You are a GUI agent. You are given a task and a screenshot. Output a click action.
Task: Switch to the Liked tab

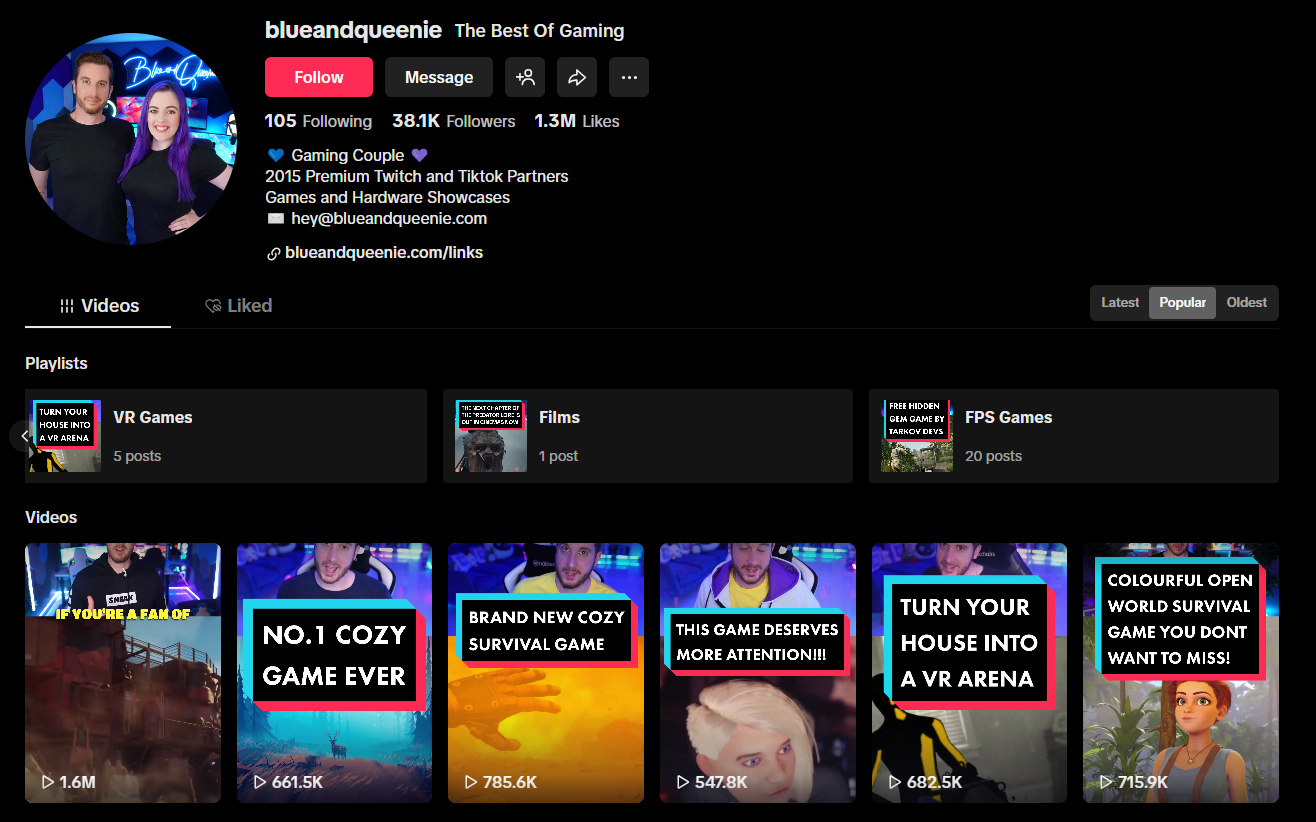coord(238,306)
